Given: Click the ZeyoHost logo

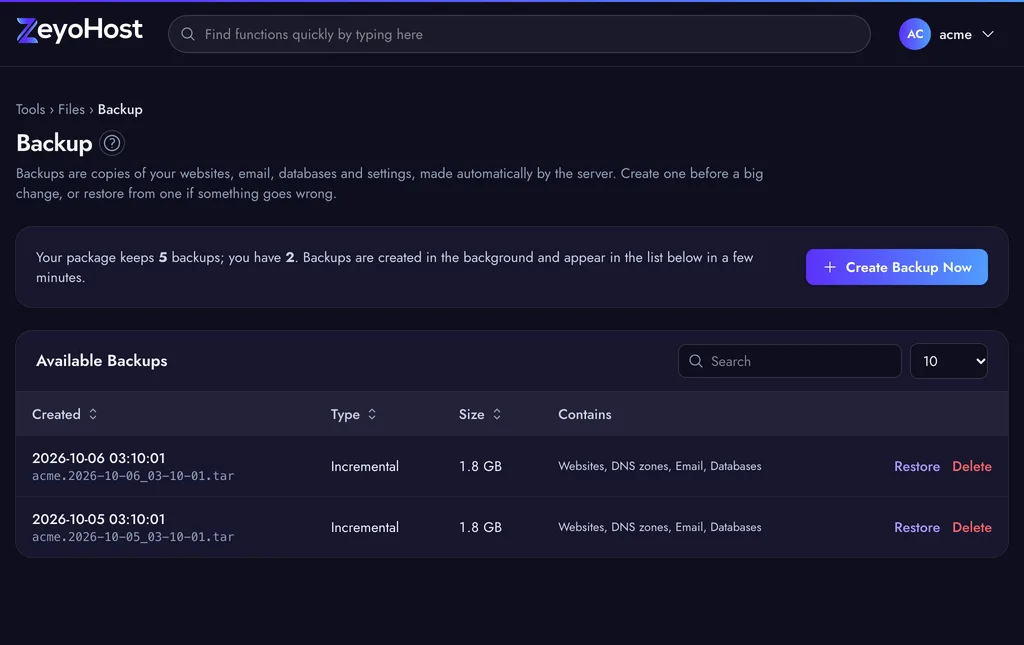Looking at the screenshot, I should [79, 30].
